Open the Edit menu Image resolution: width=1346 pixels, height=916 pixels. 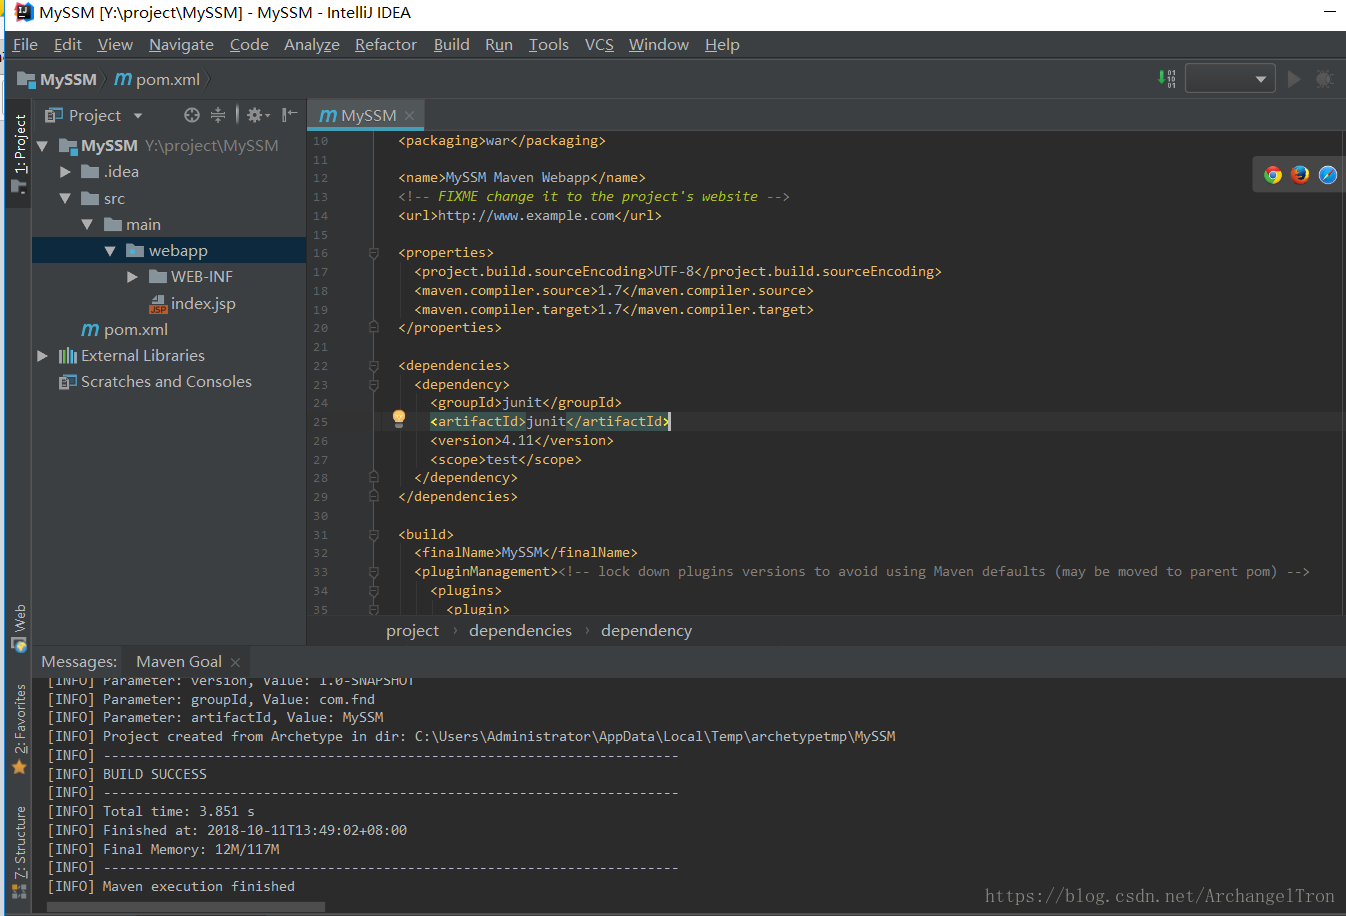coord(68,44)
